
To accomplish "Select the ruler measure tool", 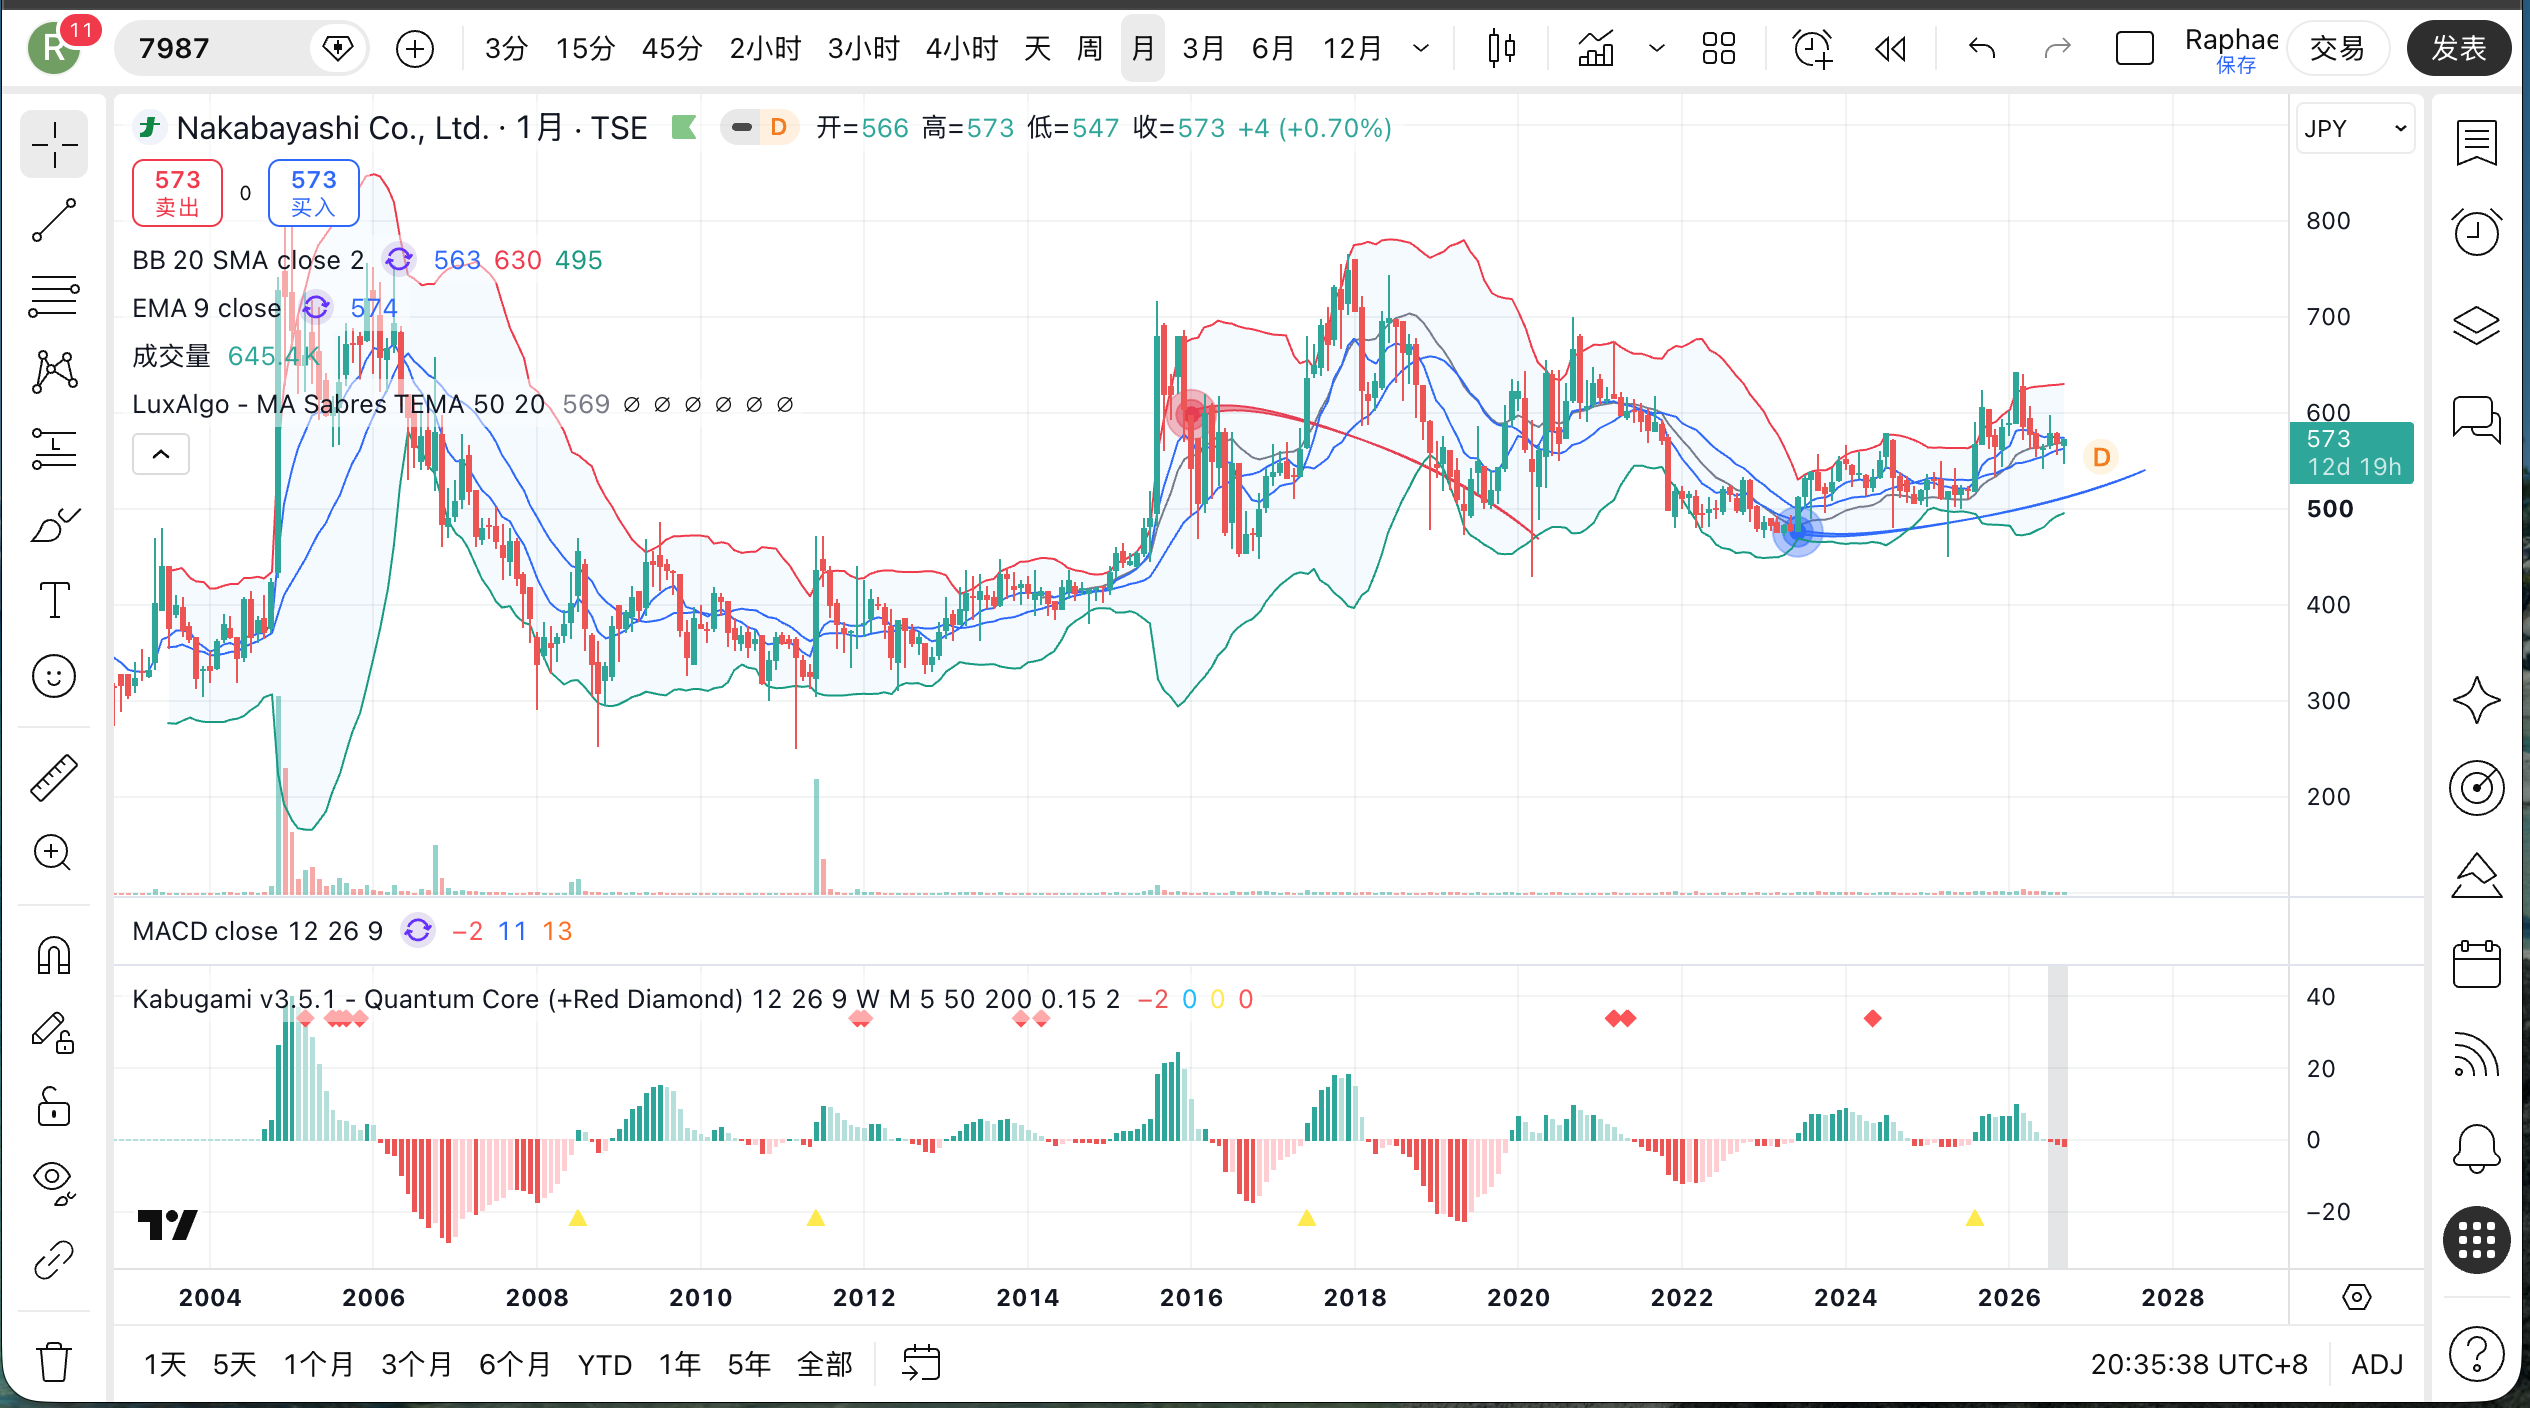I will [x=54, y=778].
